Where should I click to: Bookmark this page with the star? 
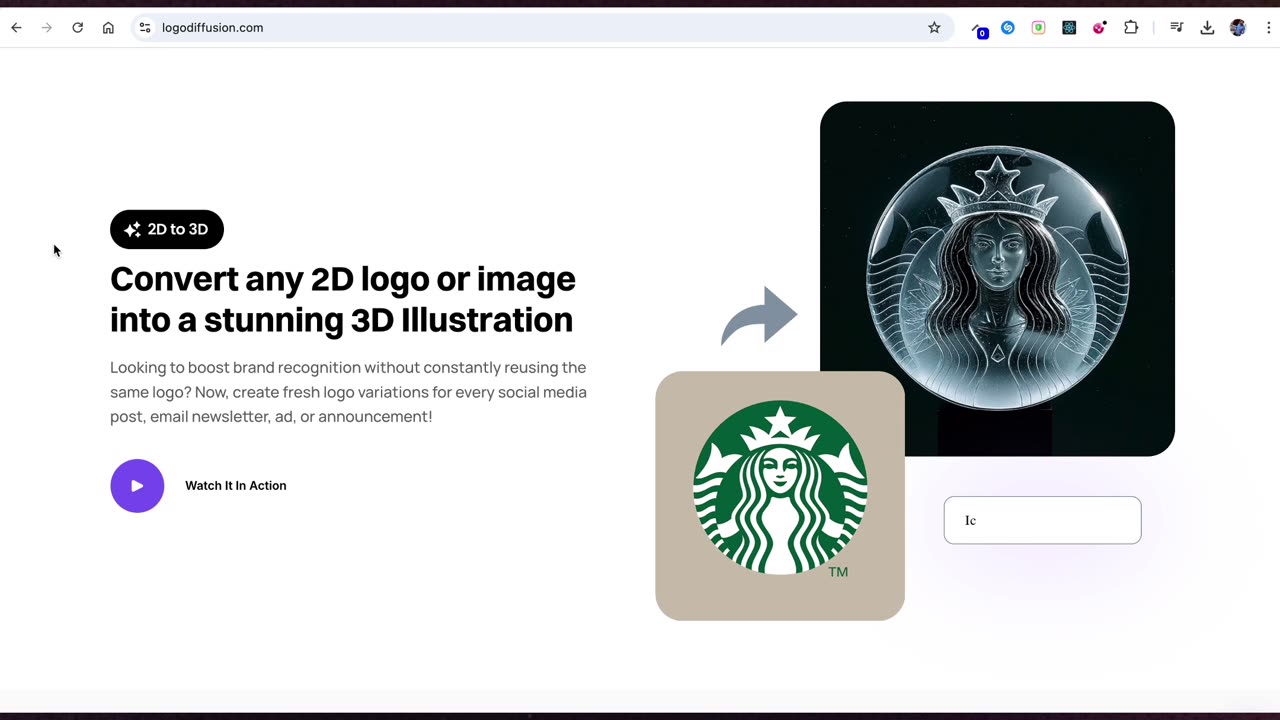[x=934, y=28]
